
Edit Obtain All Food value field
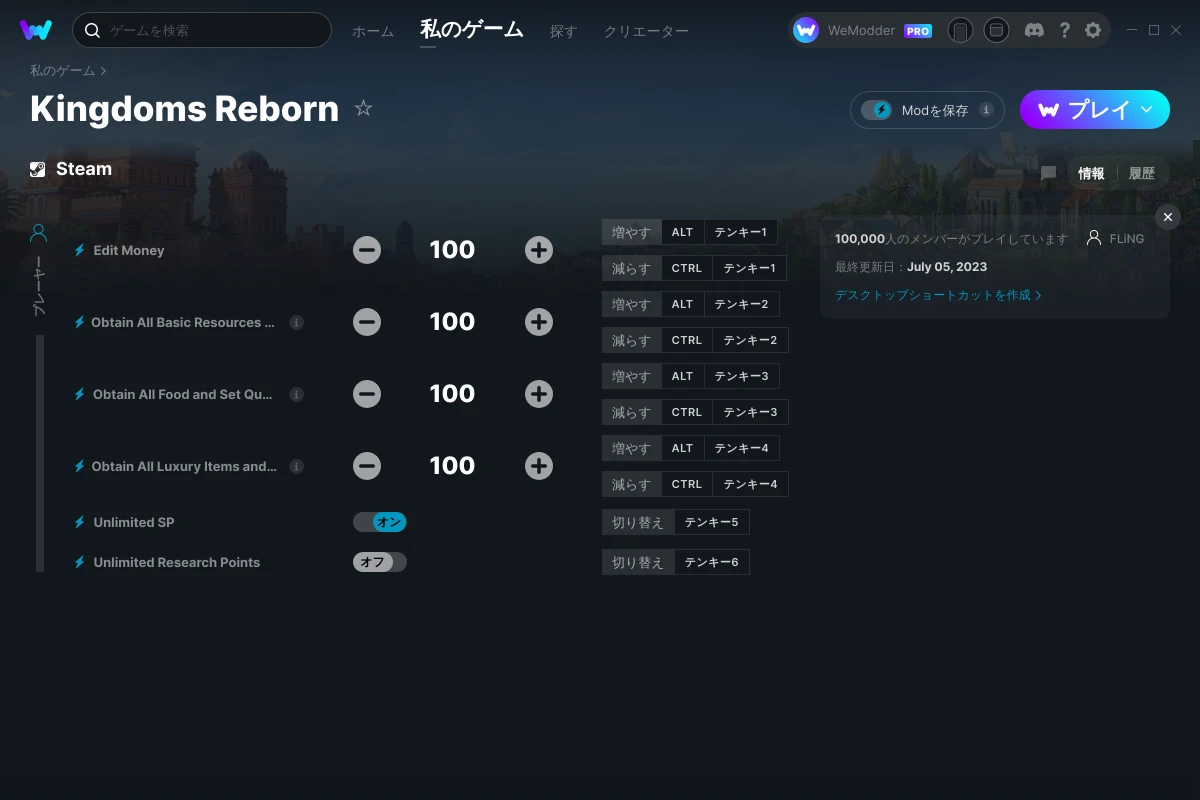click(x=452, y=394)
